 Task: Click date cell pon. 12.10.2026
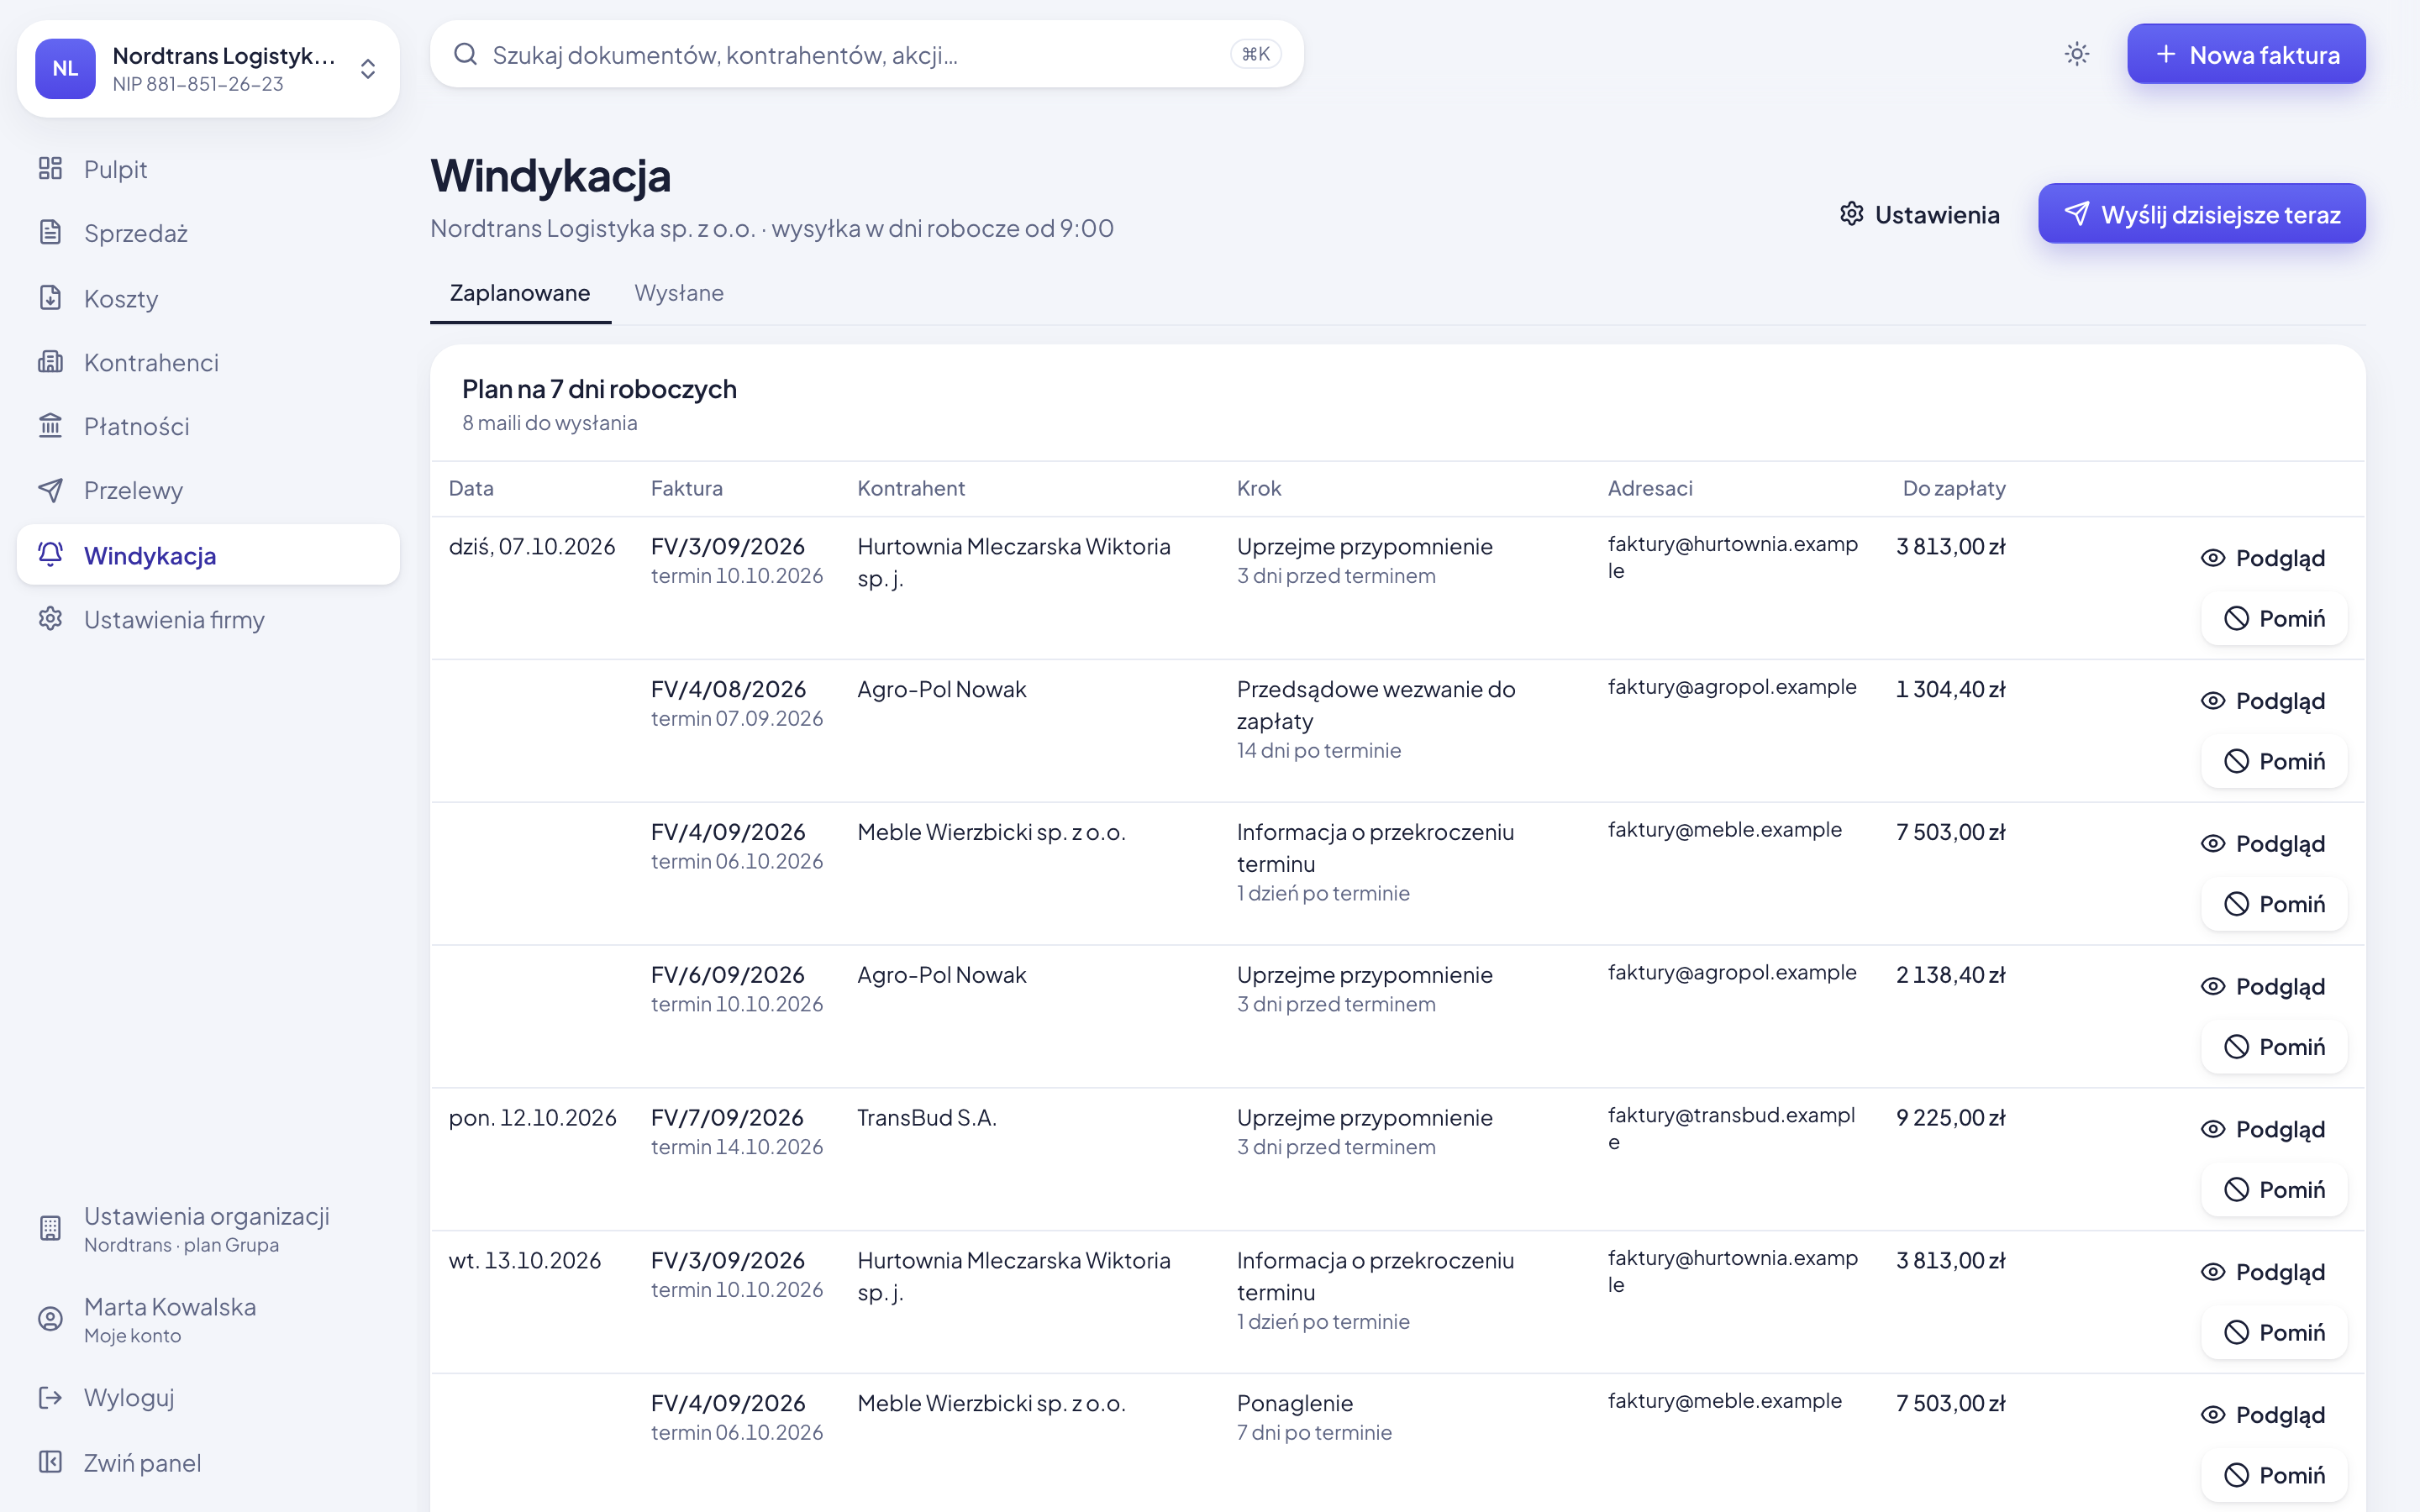tap(533, 1118)
